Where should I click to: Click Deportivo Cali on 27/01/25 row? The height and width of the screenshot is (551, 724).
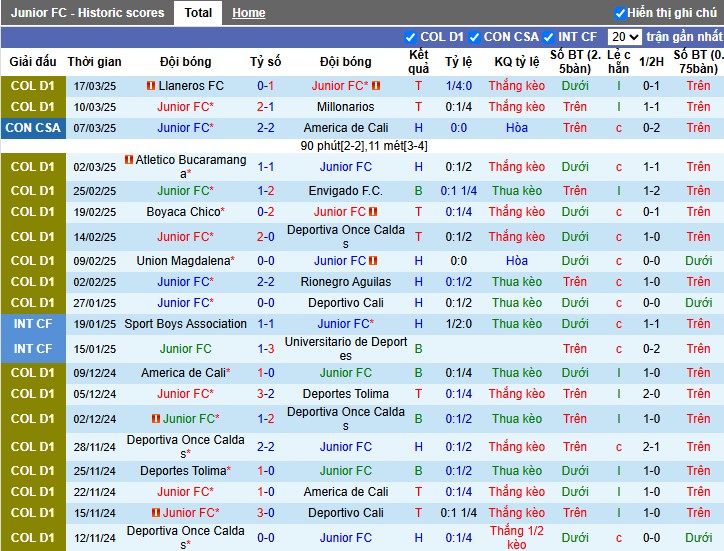click(x=345, y=303)
